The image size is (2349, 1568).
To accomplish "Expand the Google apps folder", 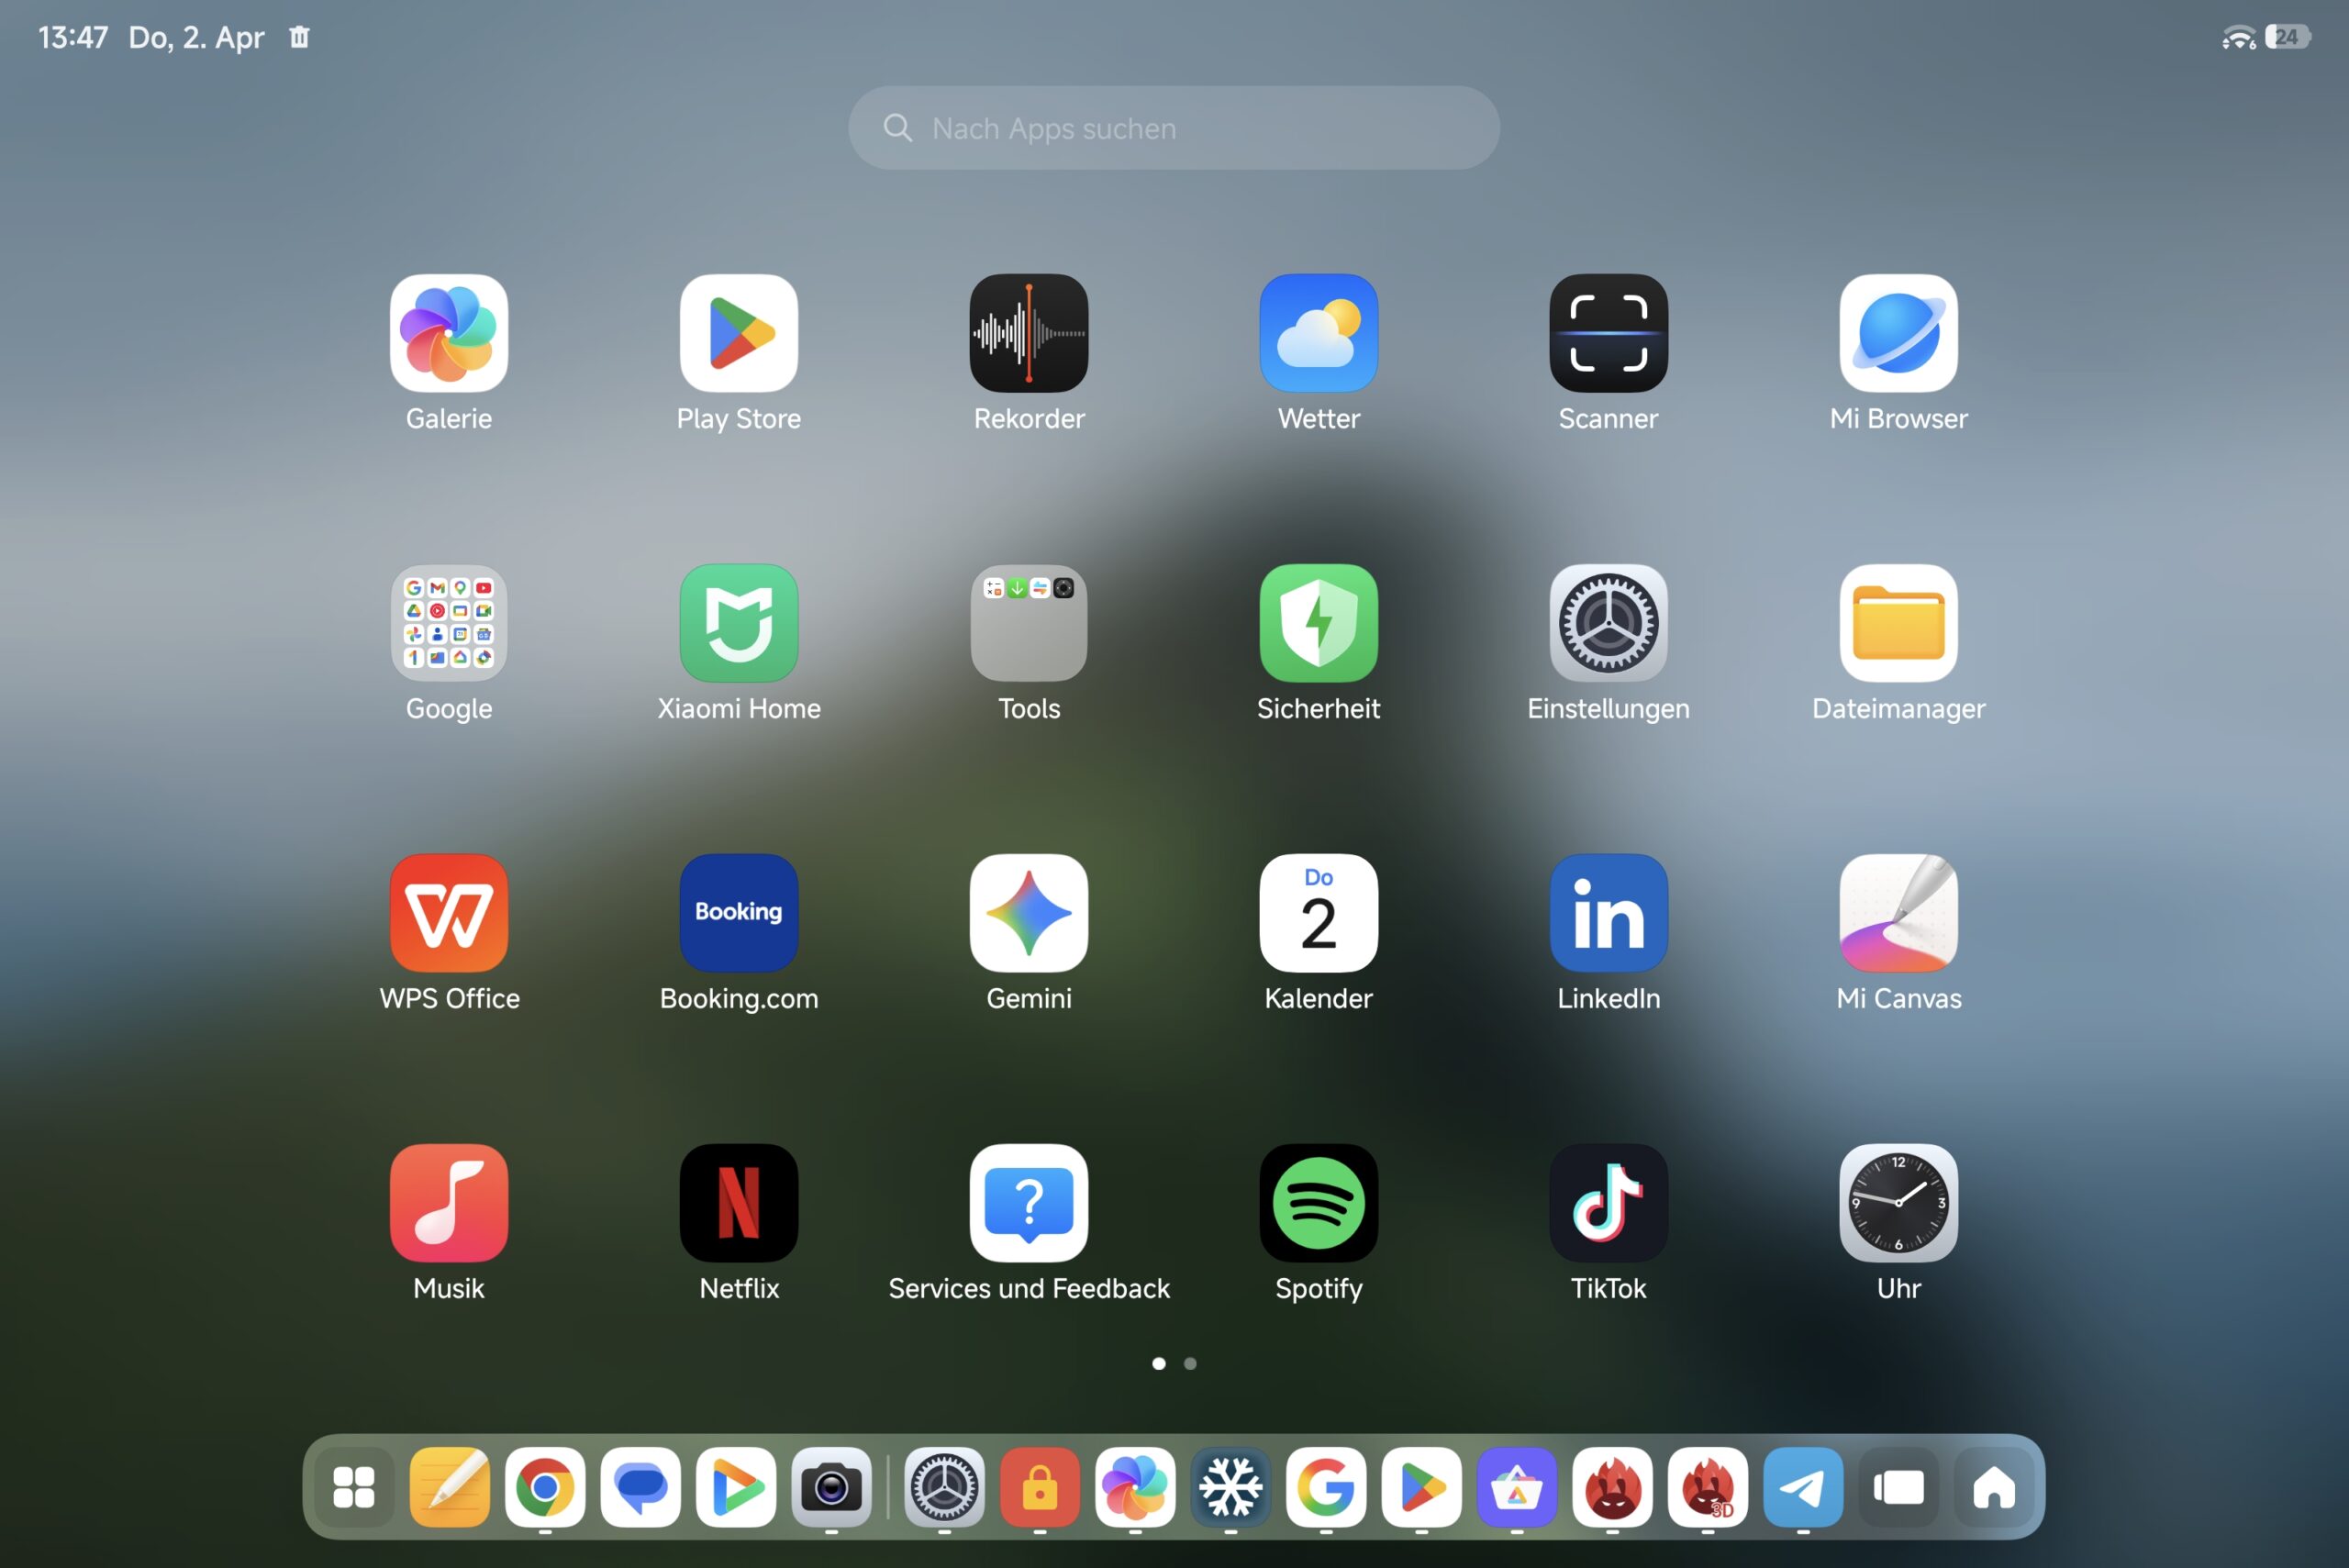I will click(x=449, y=623).
